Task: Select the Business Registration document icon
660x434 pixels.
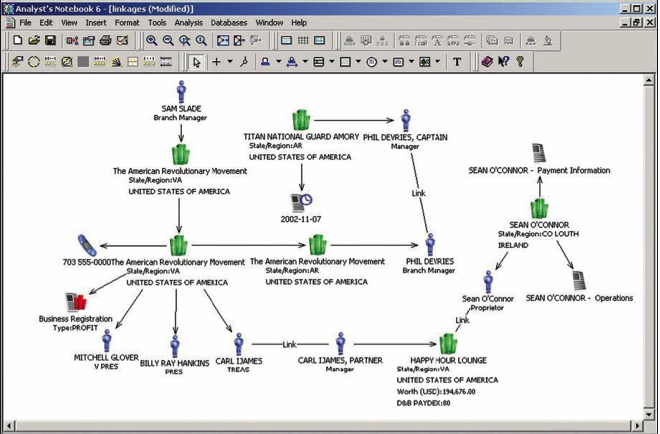Action: pos(76,302)
